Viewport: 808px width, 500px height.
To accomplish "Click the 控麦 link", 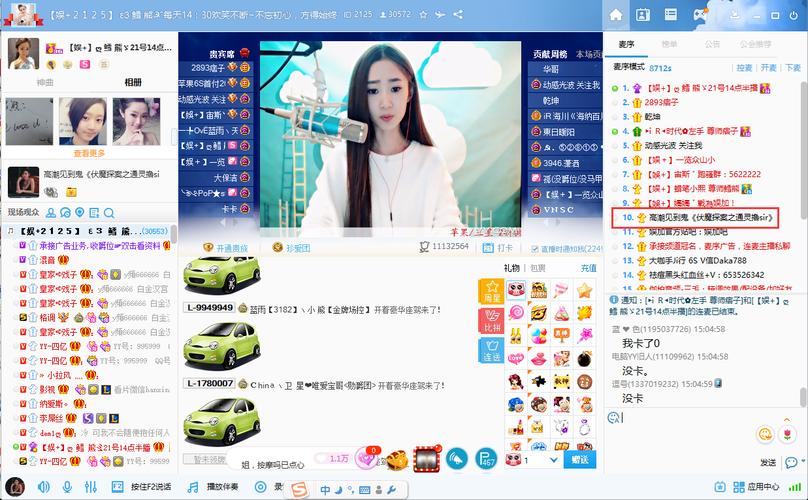I will [744, 68].
